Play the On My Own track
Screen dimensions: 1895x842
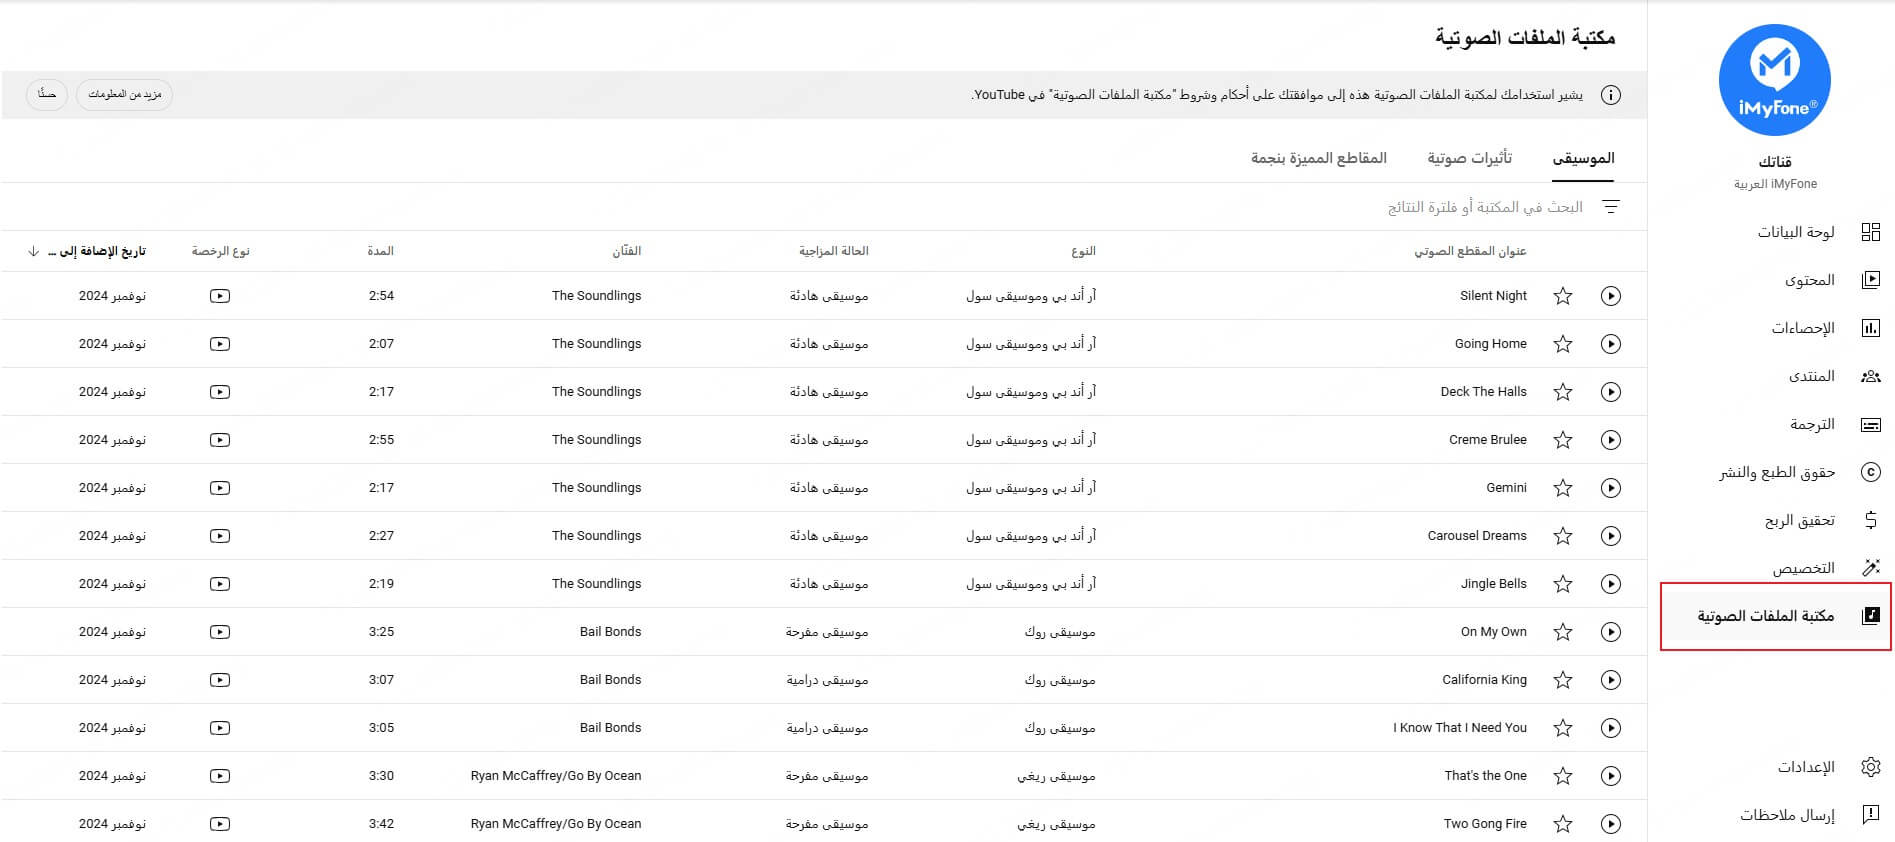click(x=1610, y=632)
